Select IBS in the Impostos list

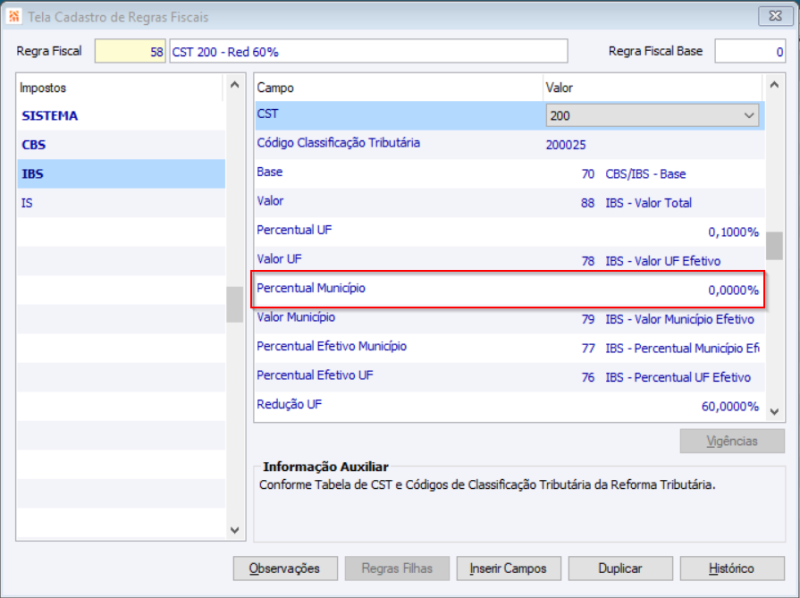(x=121, y=174)
